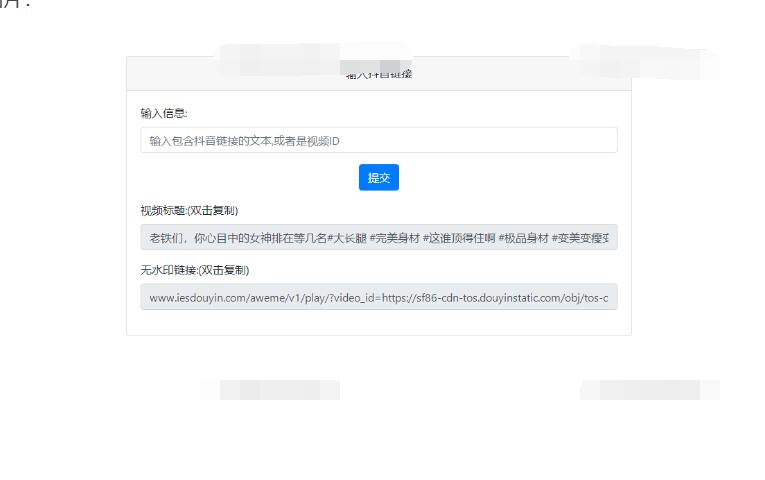The width and height of the screenshot is (765, 480).
Task: Click the 老铁们 text starting the title
Action: point(168,238)
